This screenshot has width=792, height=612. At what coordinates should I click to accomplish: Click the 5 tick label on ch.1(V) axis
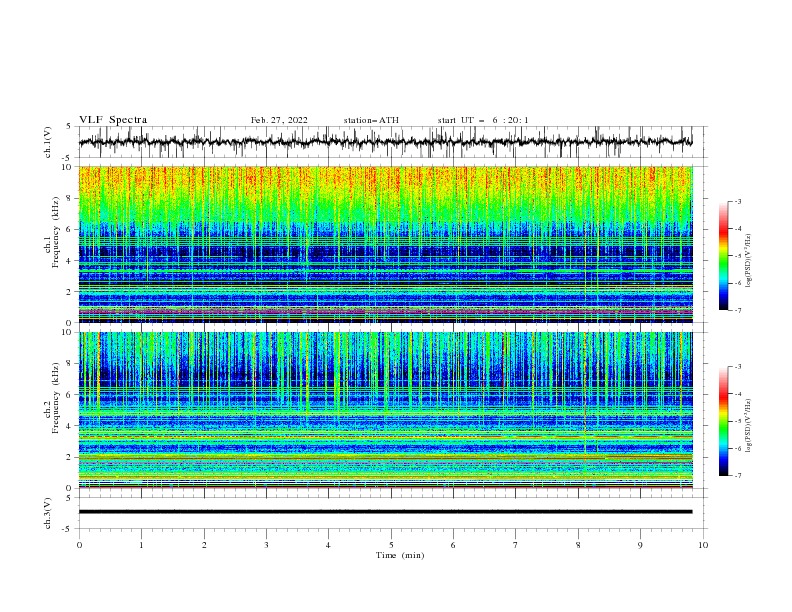70,127
